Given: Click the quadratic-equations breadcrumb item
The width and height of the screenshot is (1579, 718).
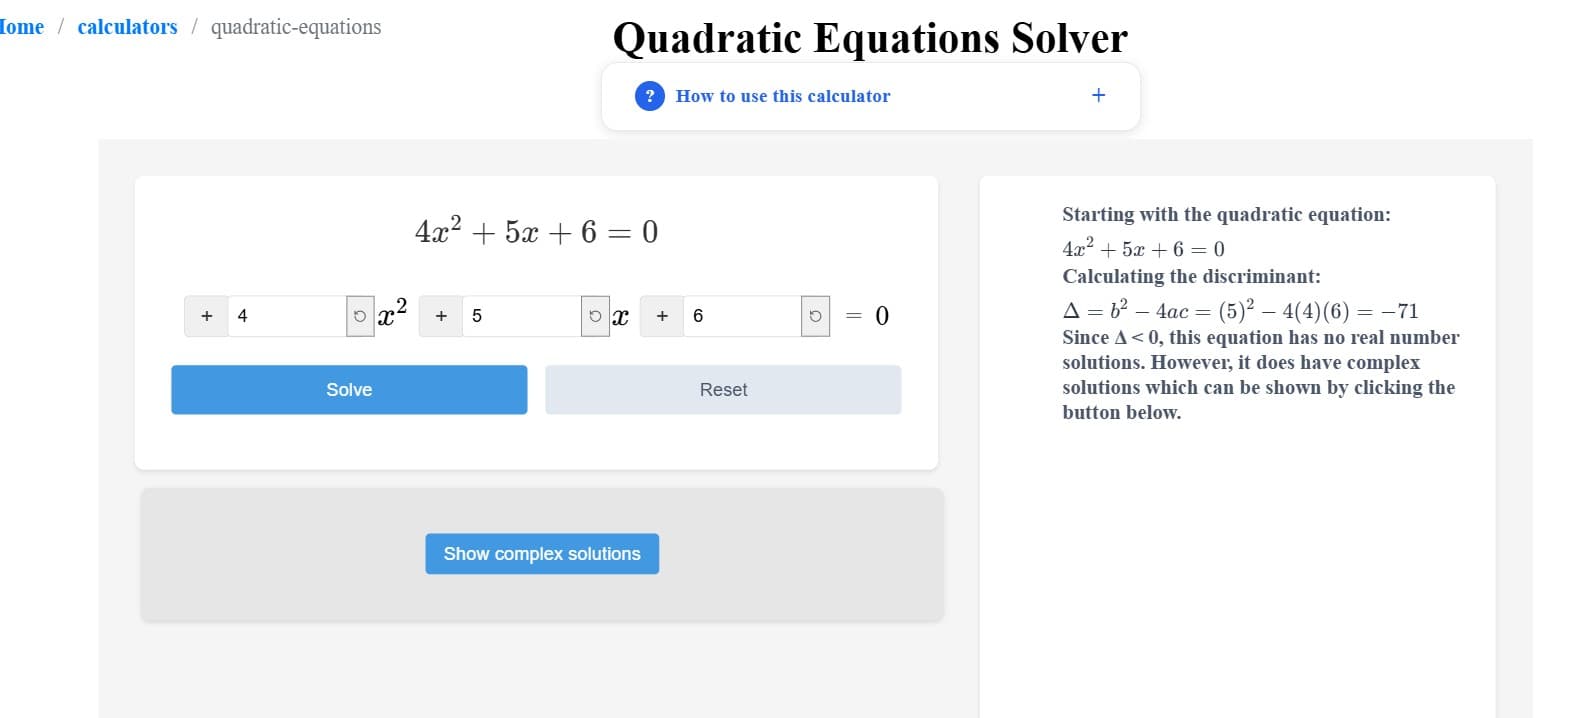Looking at the screenshot, I should pyautogui.click(x=295, y=26).
